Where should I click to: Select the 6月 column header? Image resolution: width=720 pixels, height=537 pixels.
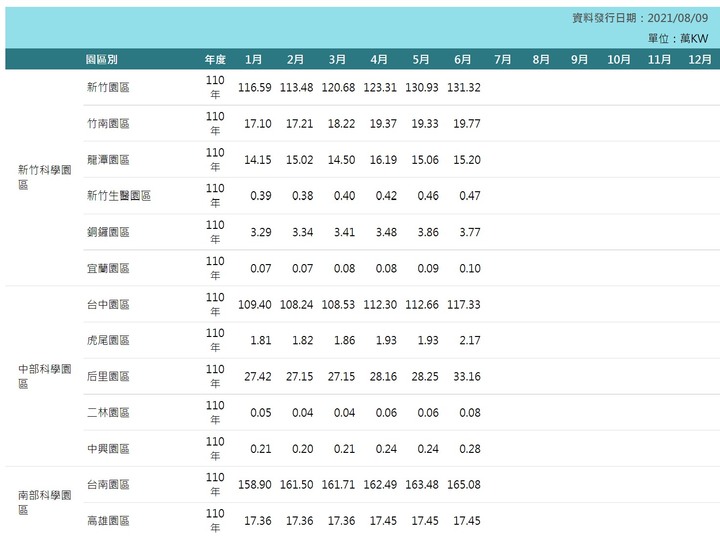(x=462, y=60)
